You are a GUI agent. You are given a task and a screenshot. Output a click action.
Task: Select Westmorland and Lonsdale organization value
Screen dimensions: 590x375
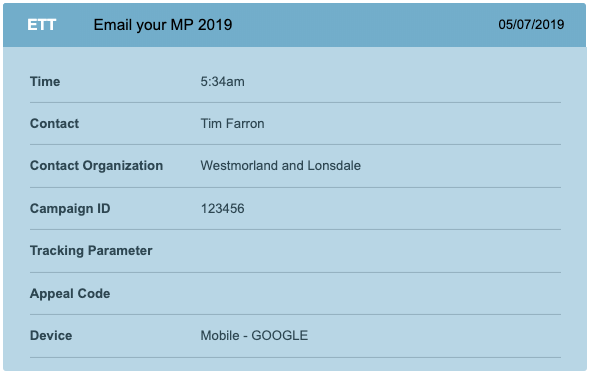[x=280, y=165]
